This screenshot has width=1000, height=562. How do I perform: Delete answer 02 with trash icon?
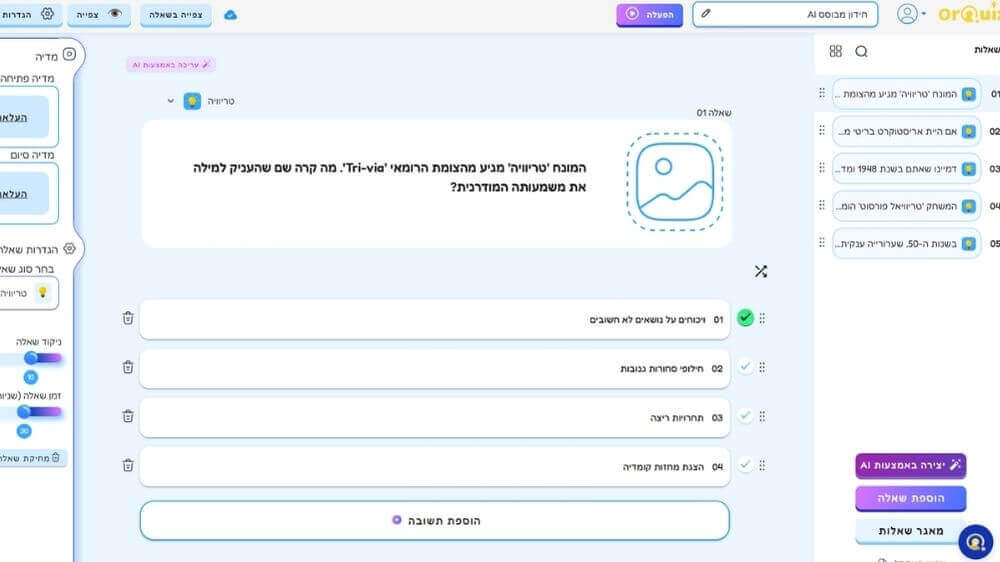click(128, 367)
